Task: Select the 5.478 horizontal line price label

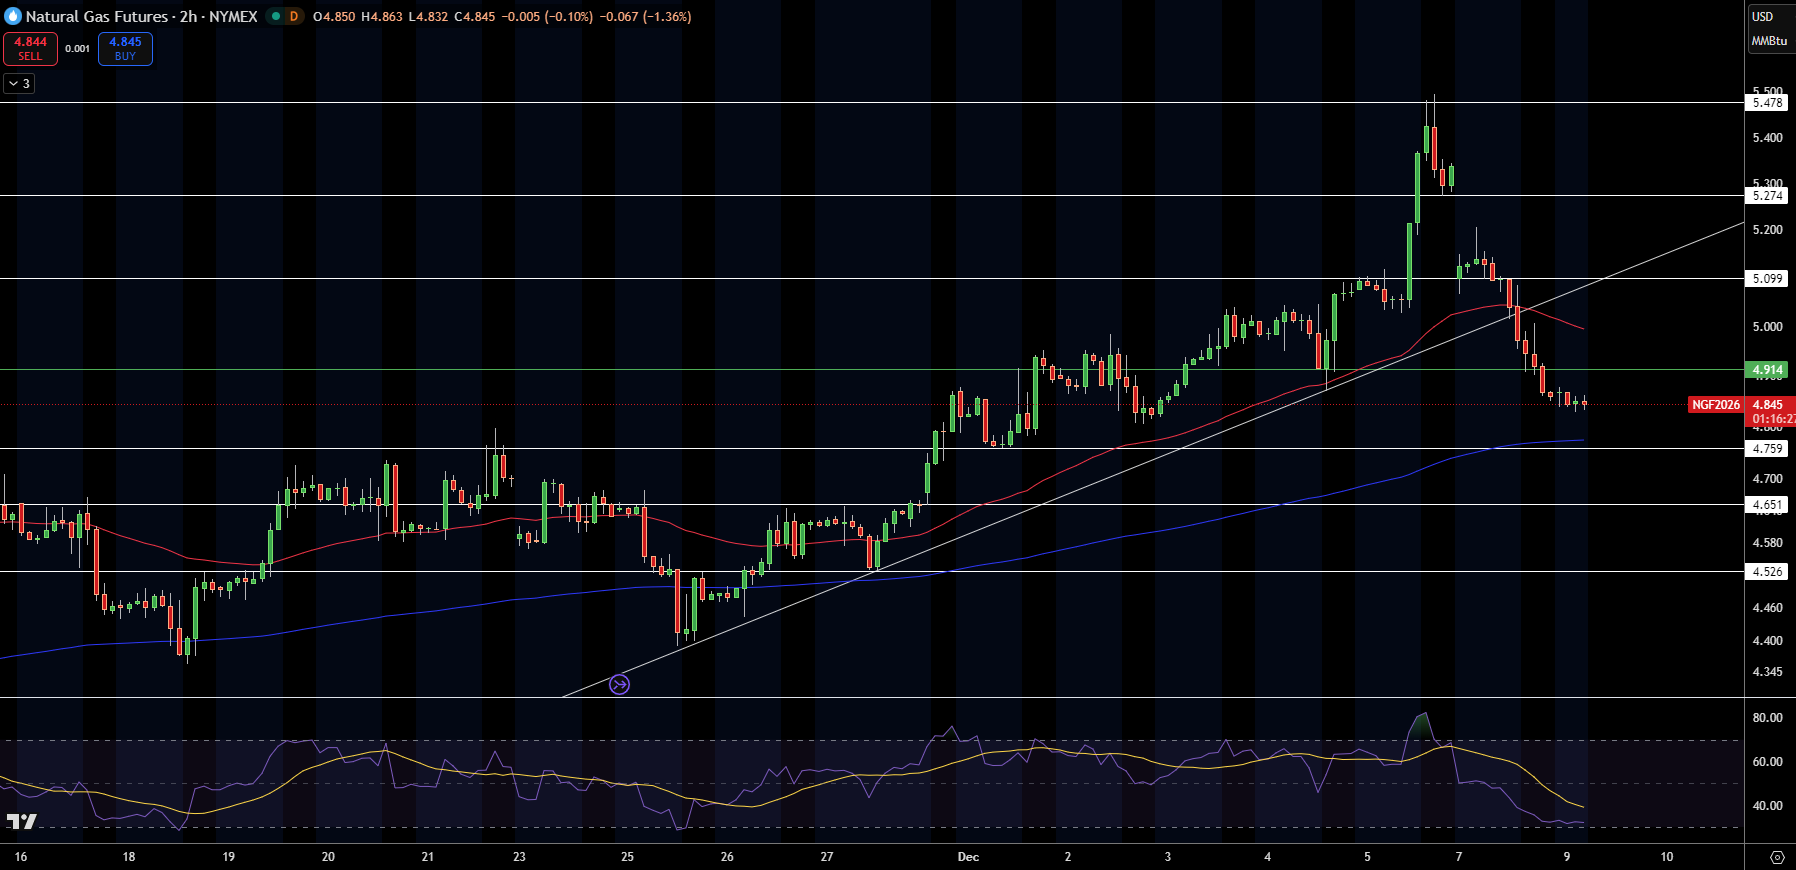Action: tap(1767, 103)
